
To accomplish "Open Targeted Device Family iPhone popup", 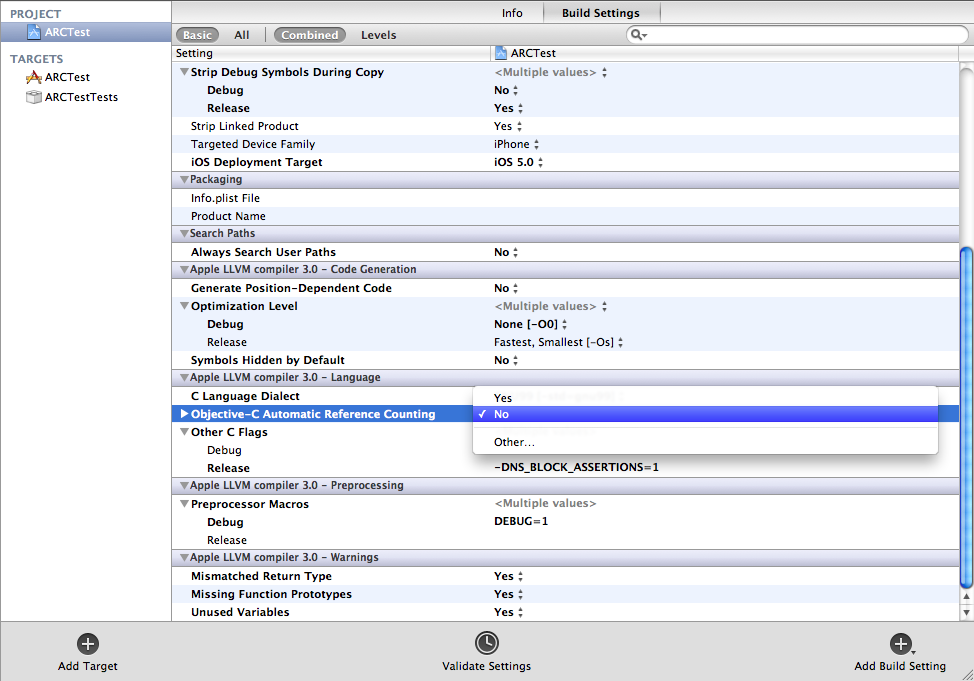I will [x=516, y=144].
